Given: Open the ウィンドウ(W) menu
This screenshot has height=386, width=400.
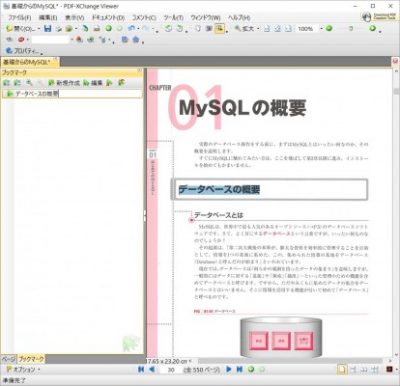Looking at the screenshot, I should pyautogui.click(x=205, y=18).
